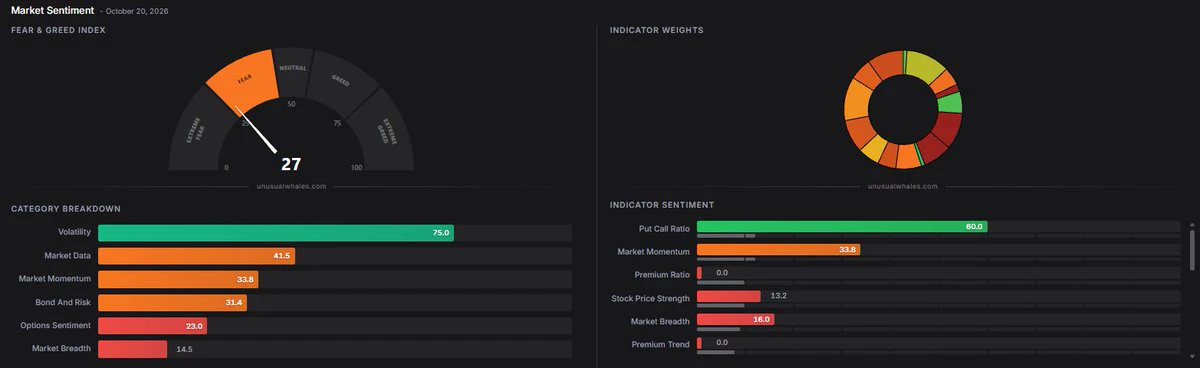
Task: Select the olive-yellow slice of the donut chart
Action: (924, 66)
